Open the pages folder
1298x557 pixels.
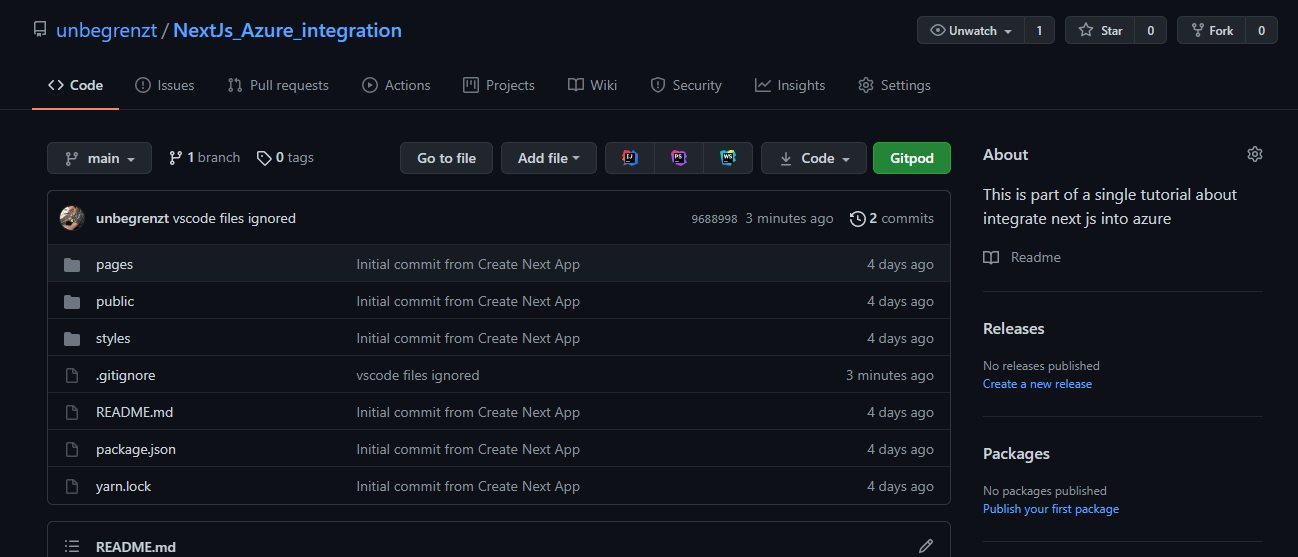click(x=114, y=264)
